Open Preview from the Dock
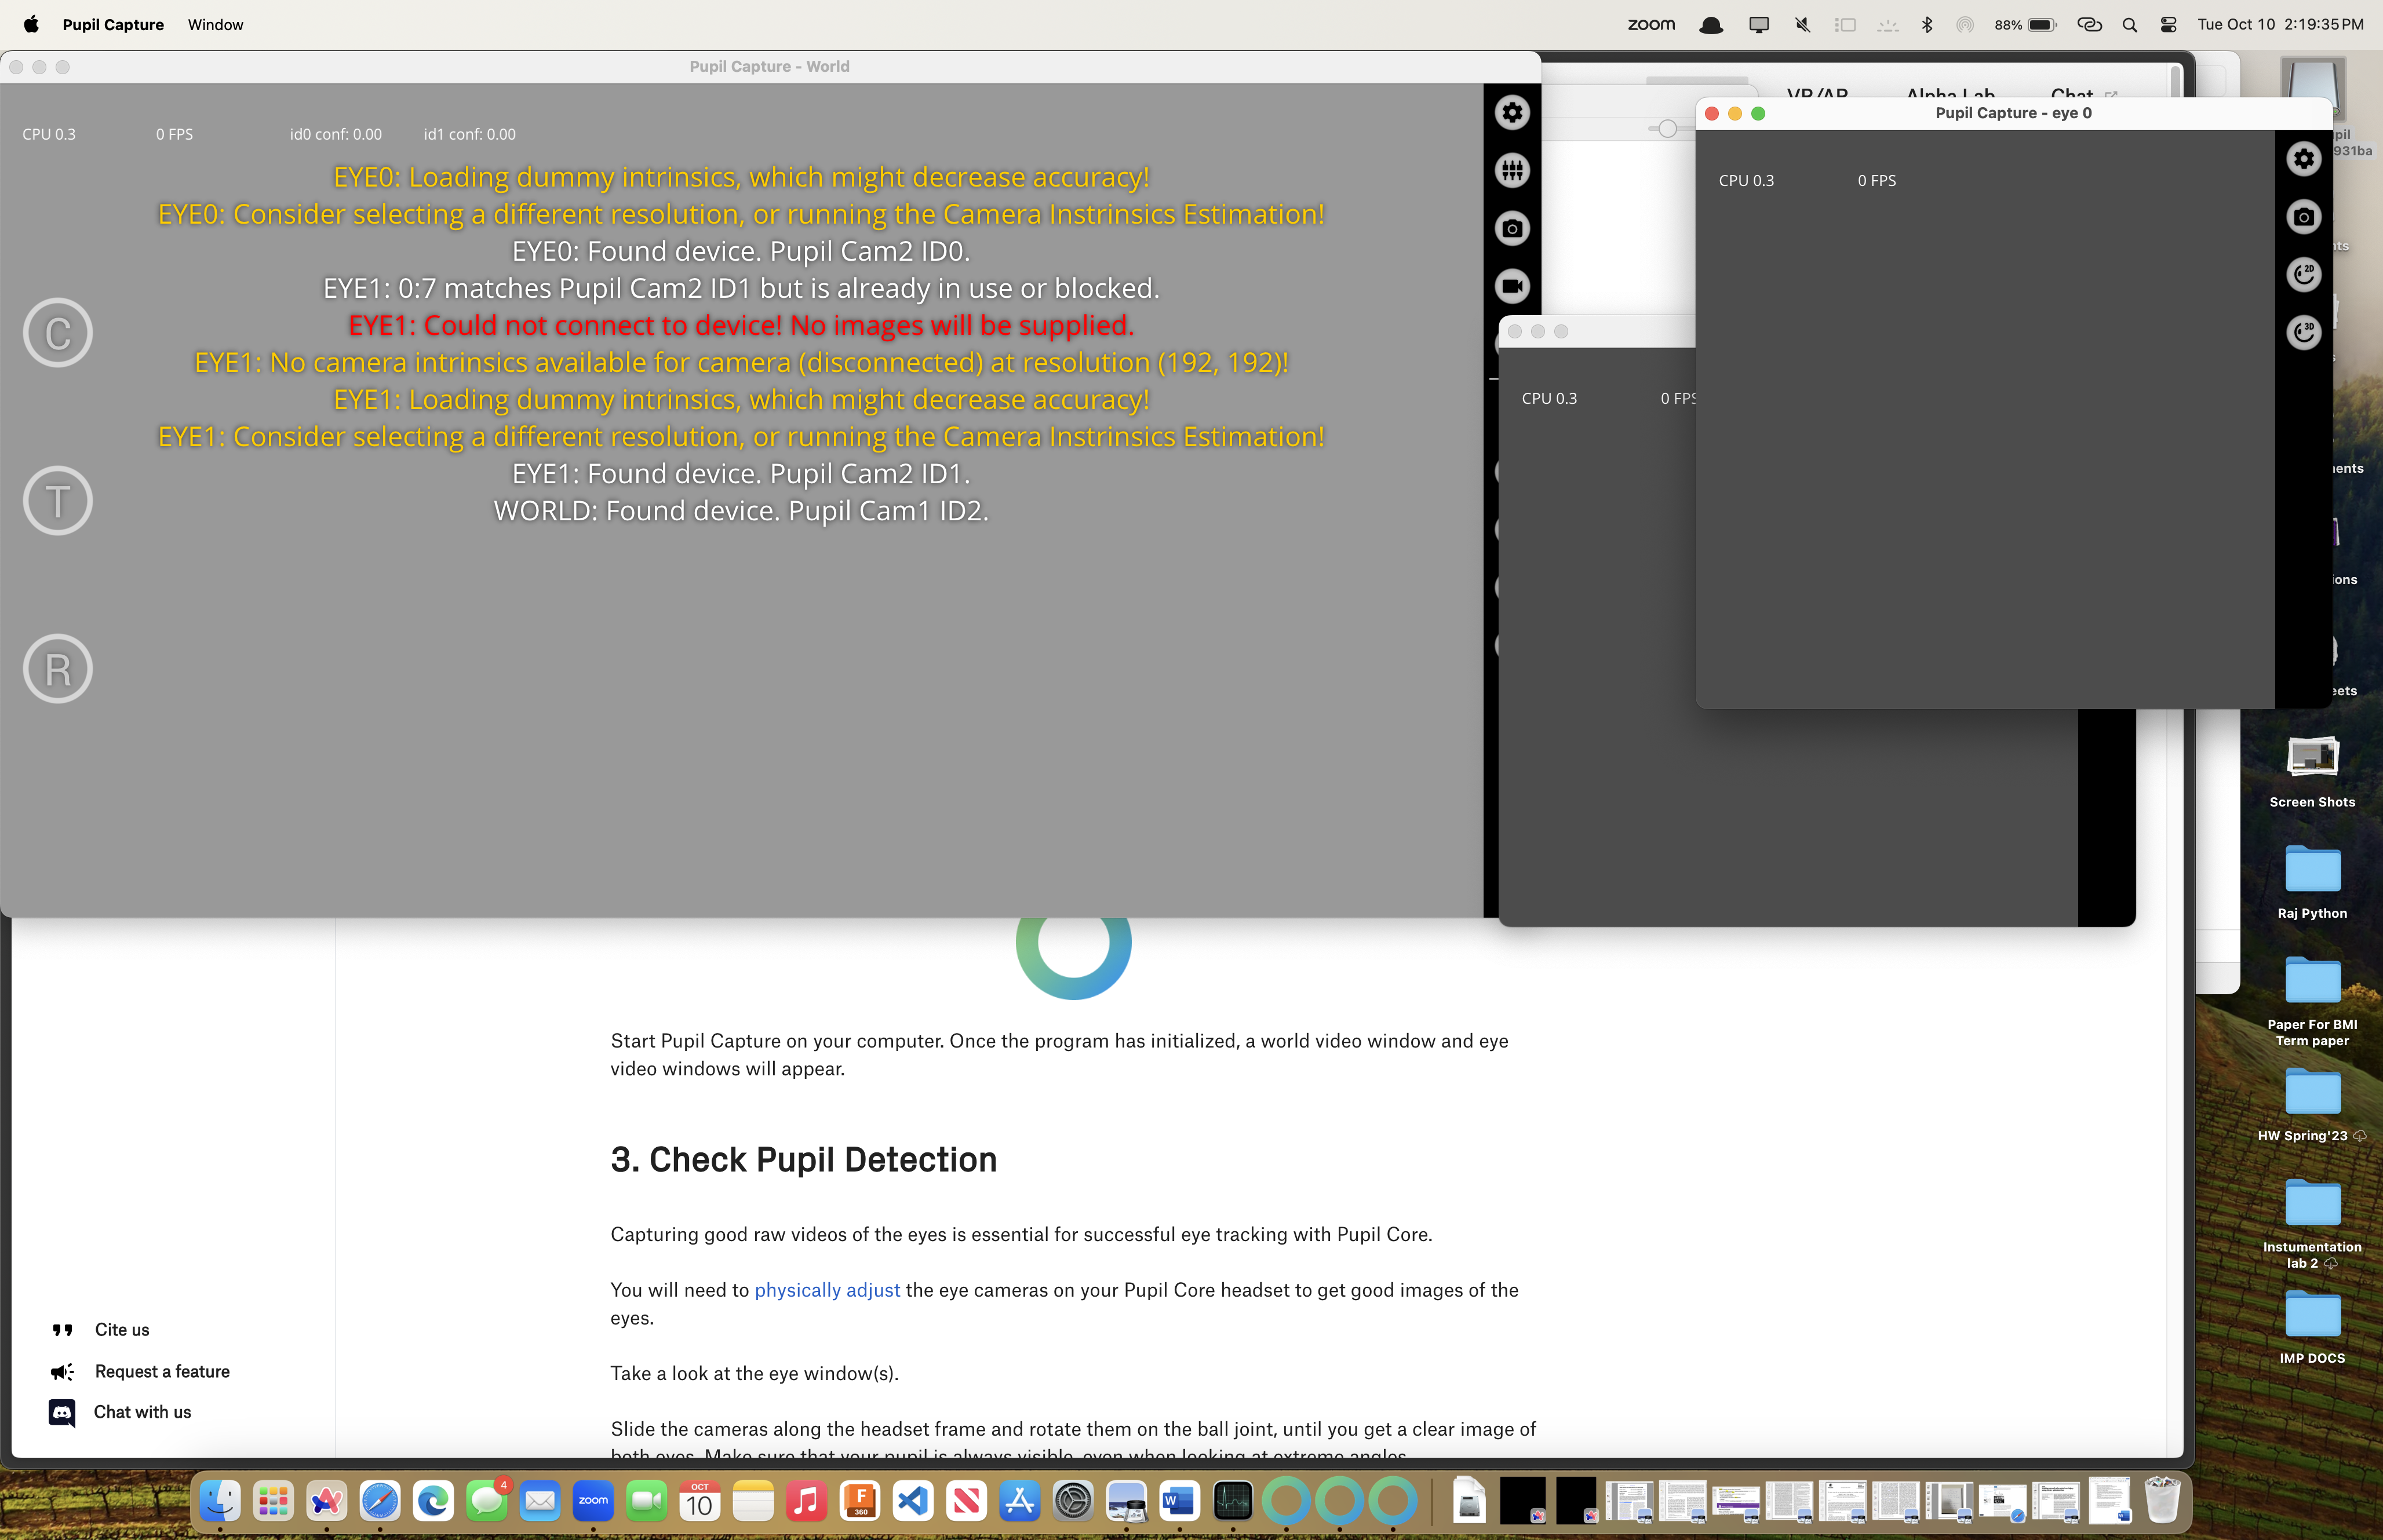The image size is (2383, 1540). pos(1127,1501)
